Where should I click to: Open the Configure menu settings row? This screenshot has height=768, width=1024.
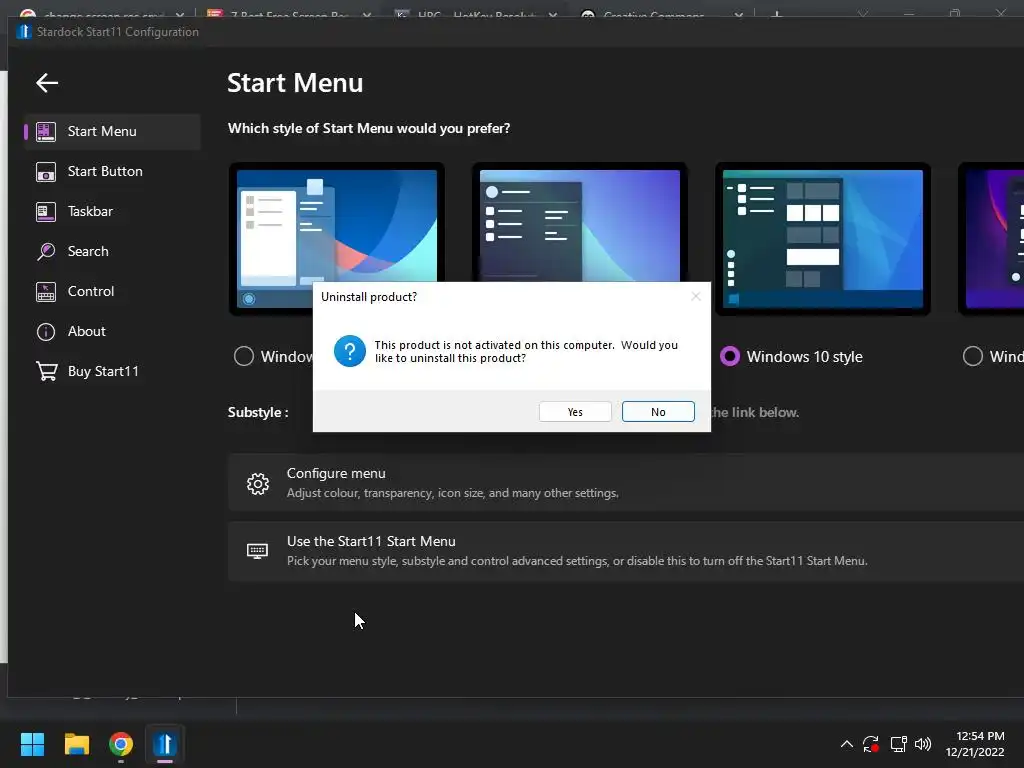coord(626,483)
